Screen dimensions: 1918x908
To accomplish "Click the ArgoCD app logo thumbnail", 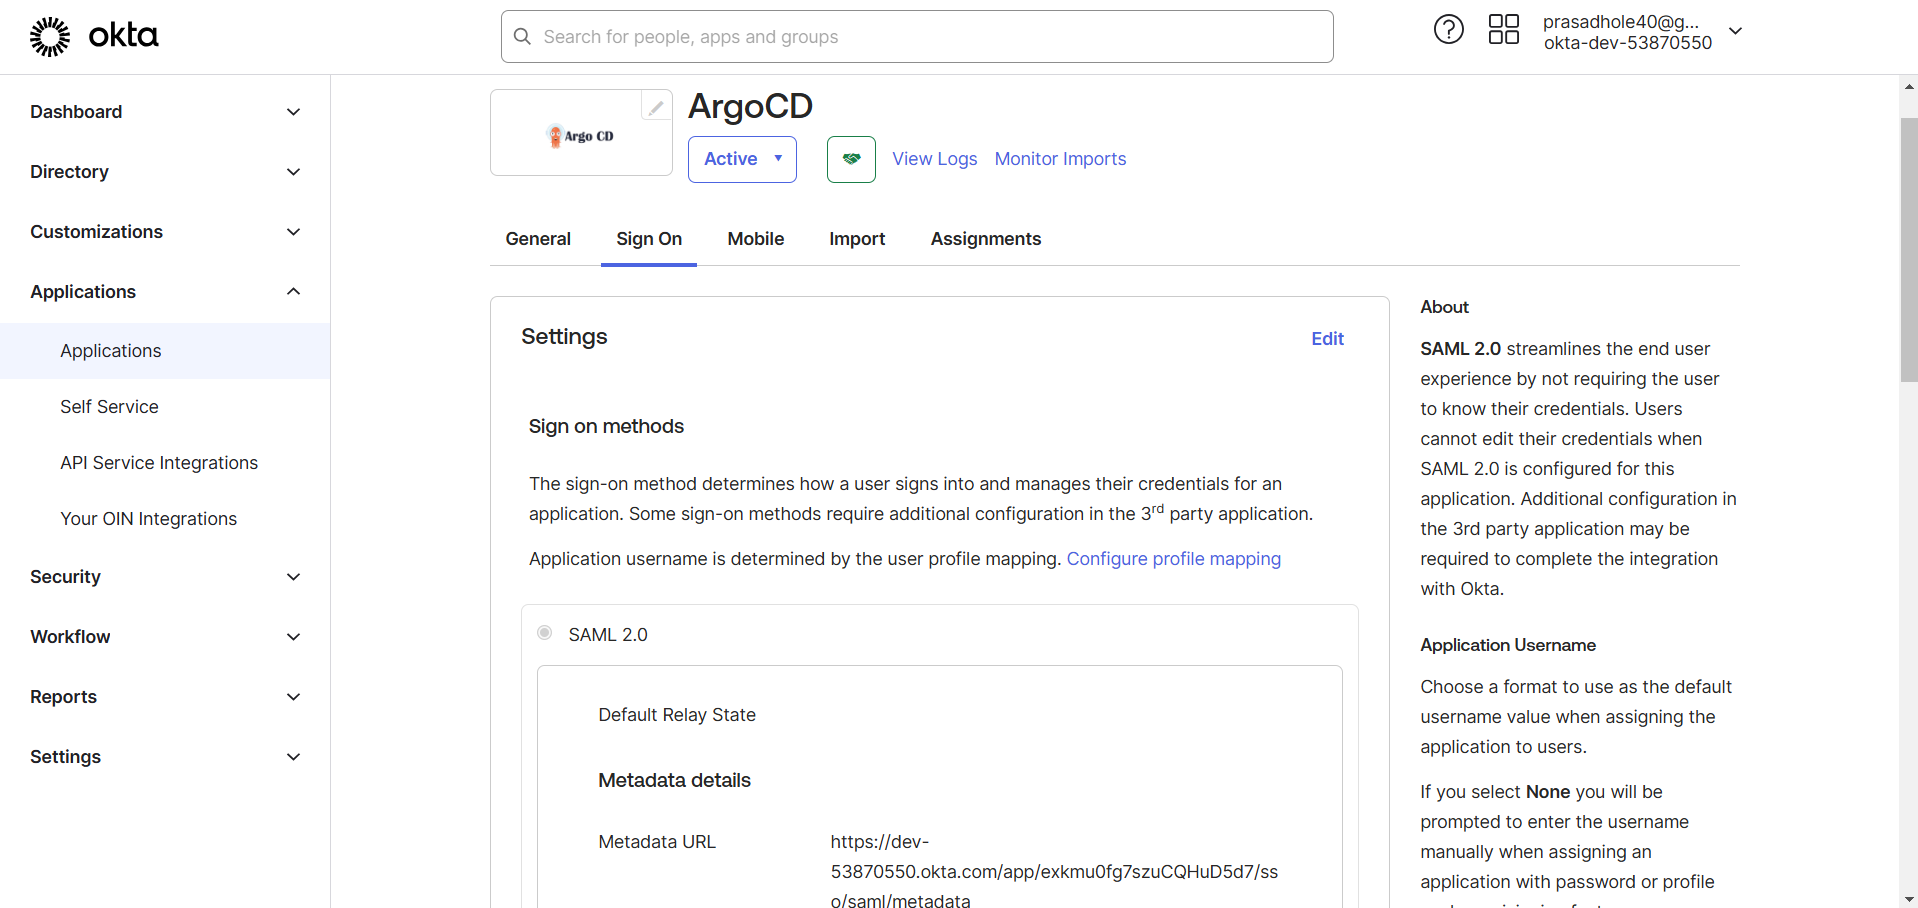I will click(581, 136).
